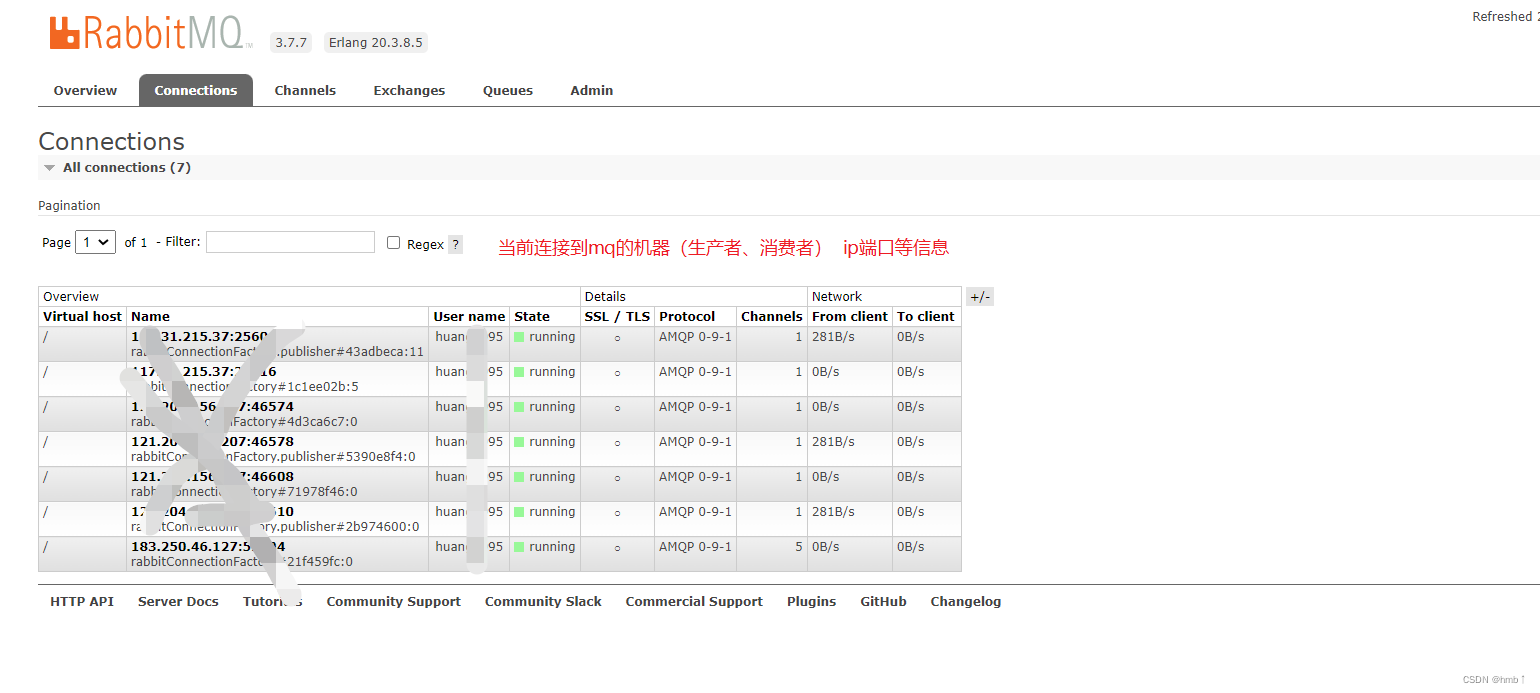1540x693 pixels.
Task: Open Server Docs link
Action: click(x=178, y=601)
